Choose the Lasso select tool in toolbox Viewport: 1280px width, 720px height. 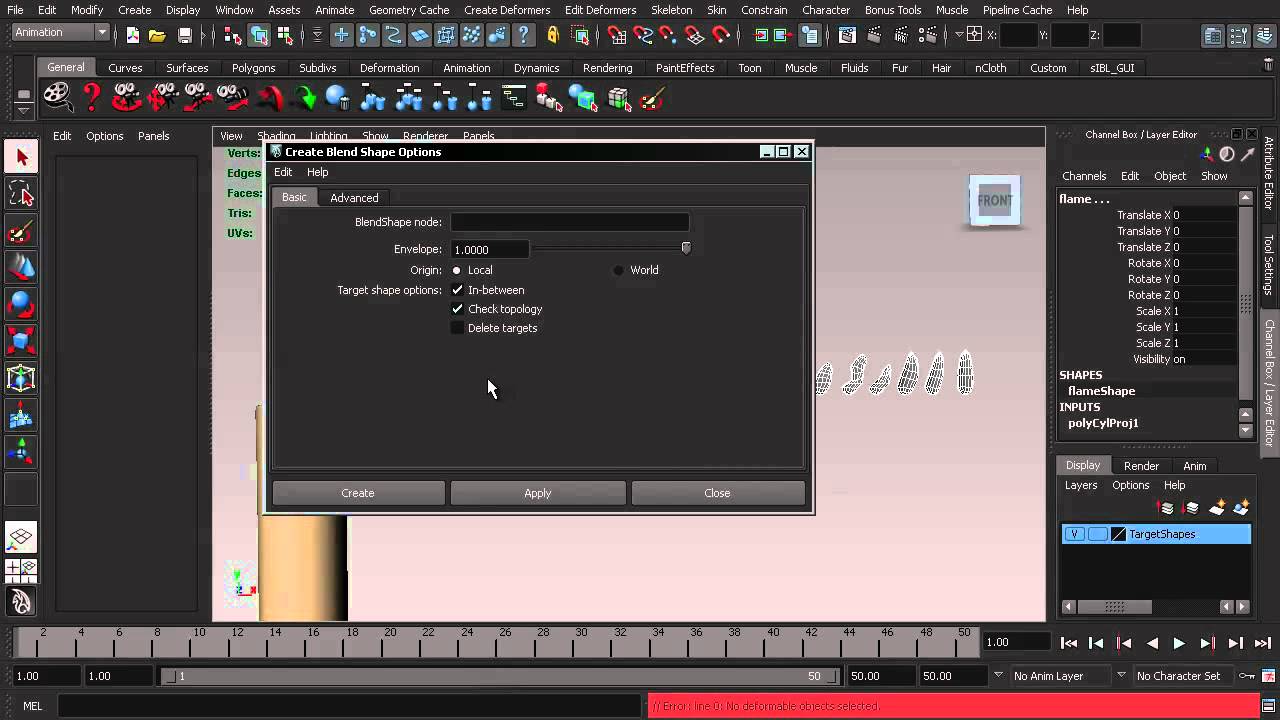coord(21,194)
